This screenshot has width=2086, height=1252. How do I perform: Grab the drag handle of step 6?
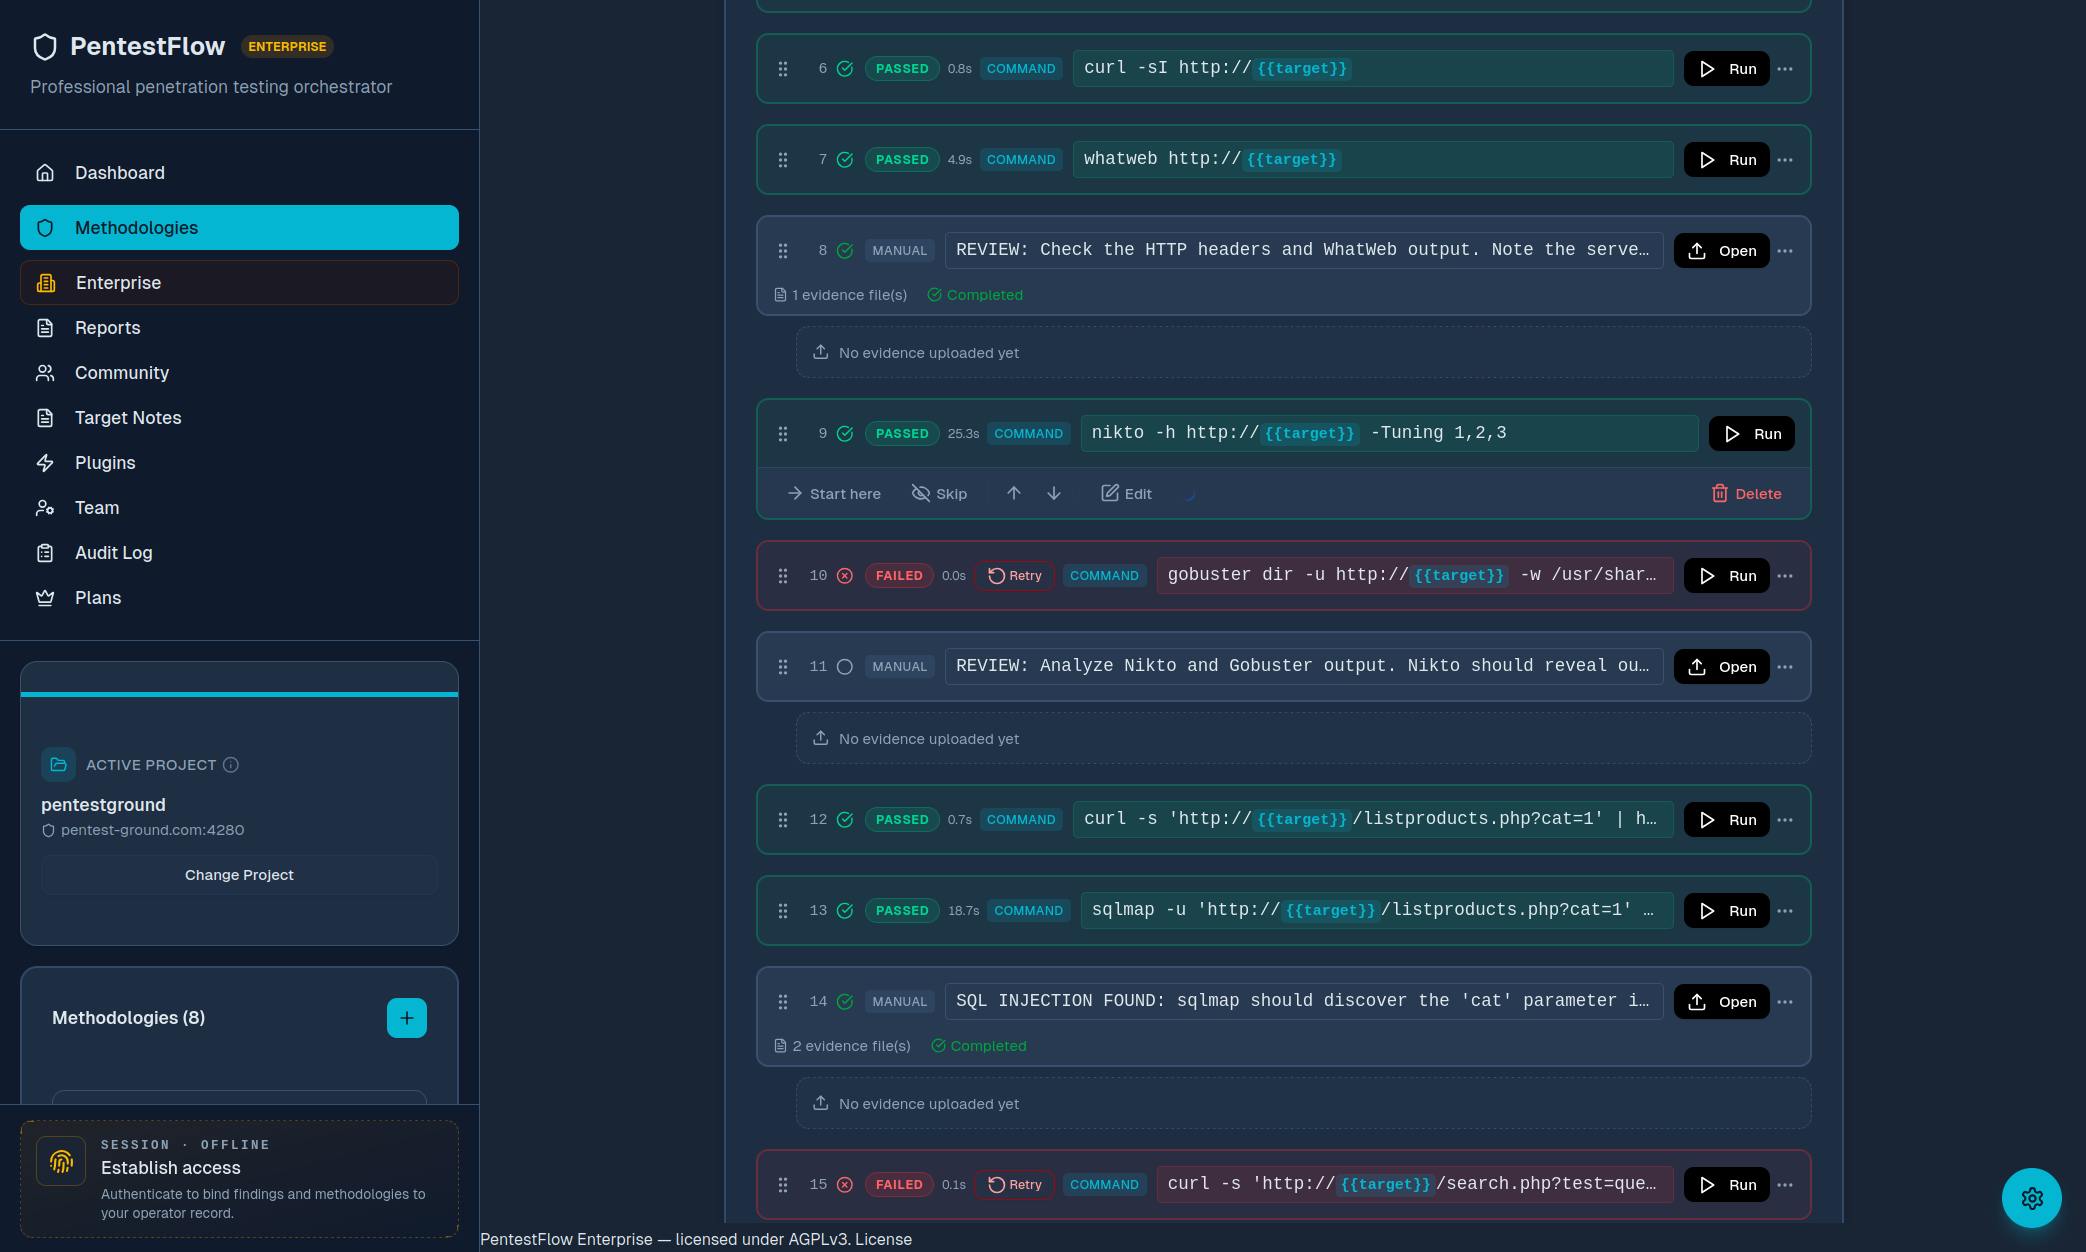coord(783,69)
